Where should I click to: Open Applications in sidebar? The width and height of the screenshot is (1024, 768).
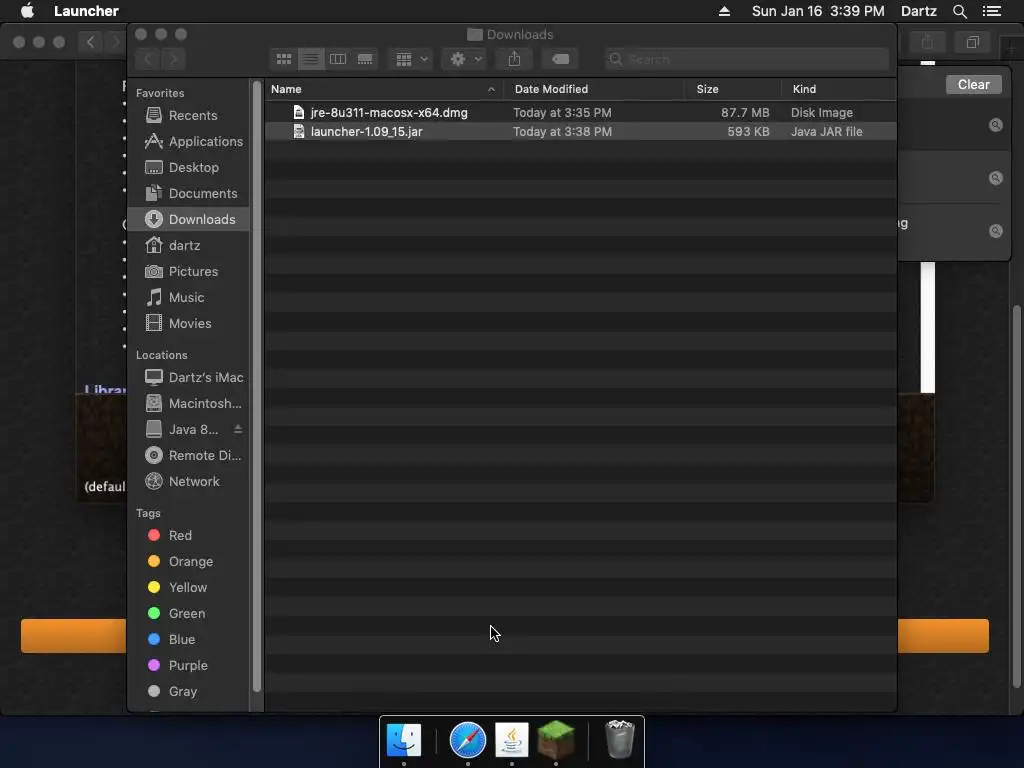pyautogui.click(x=188, y=142)
